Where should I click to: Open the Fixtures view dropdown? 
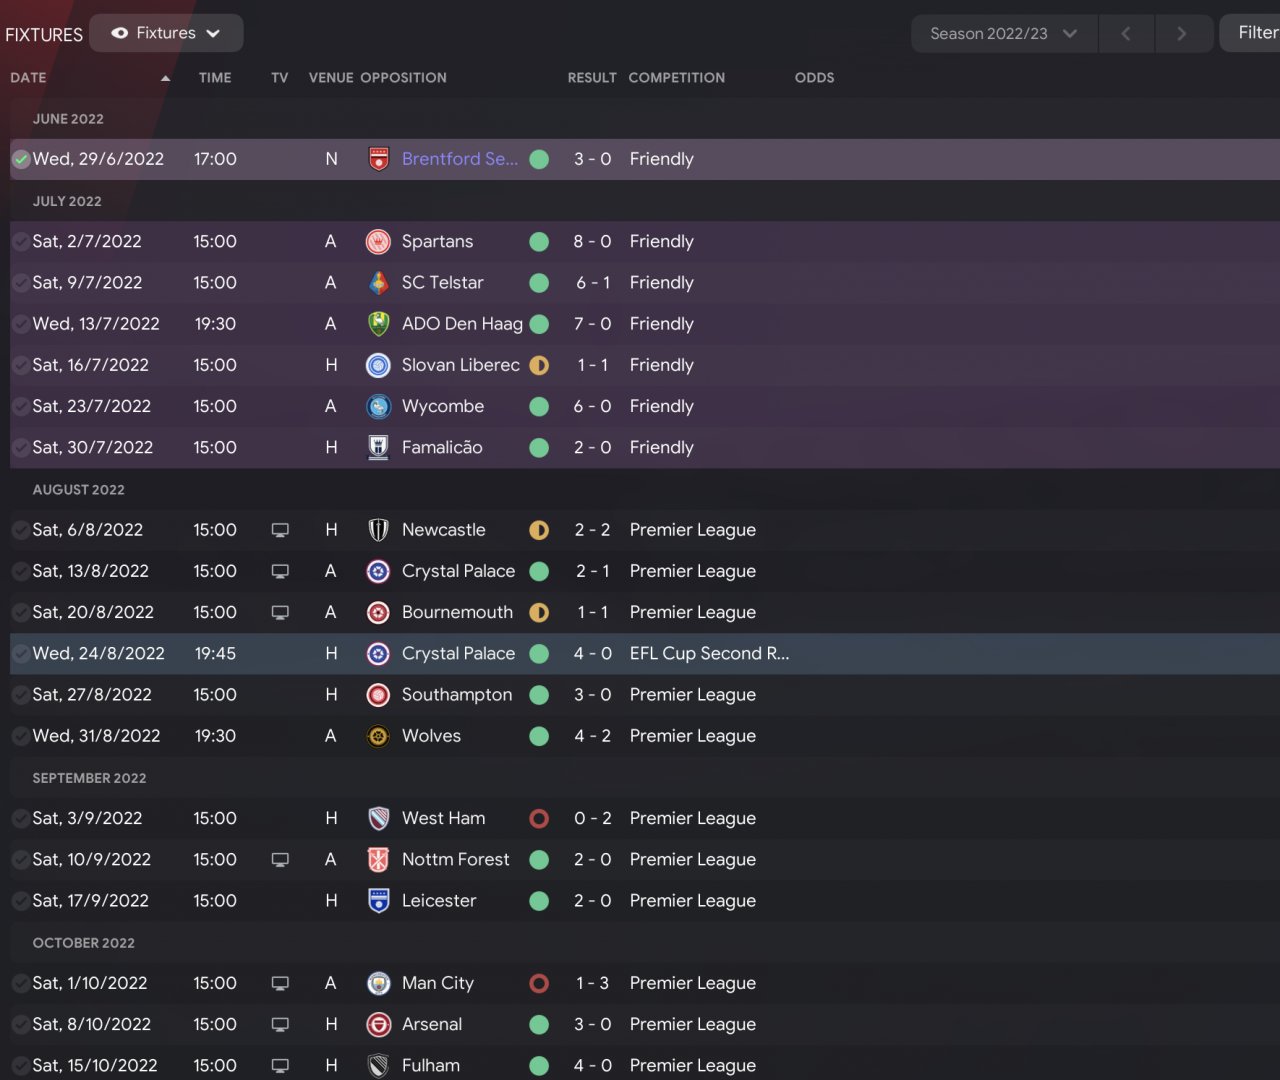(x=166, y=33)
